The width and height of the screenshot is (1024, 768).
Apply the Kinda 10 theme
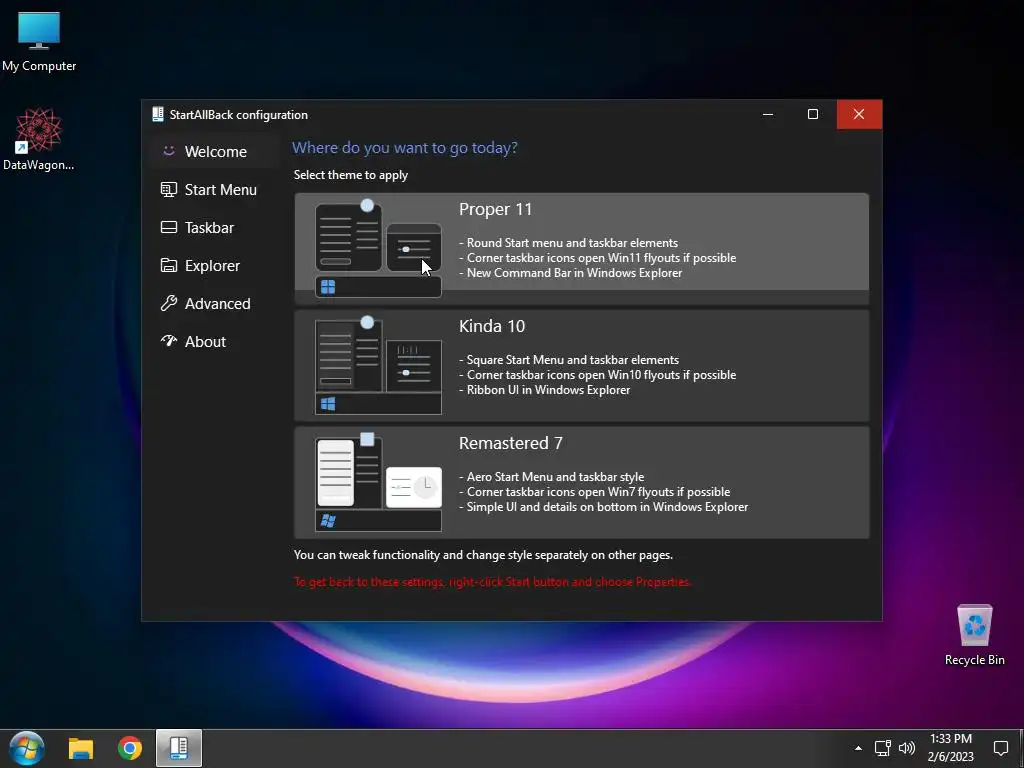[x=581, y=366]
